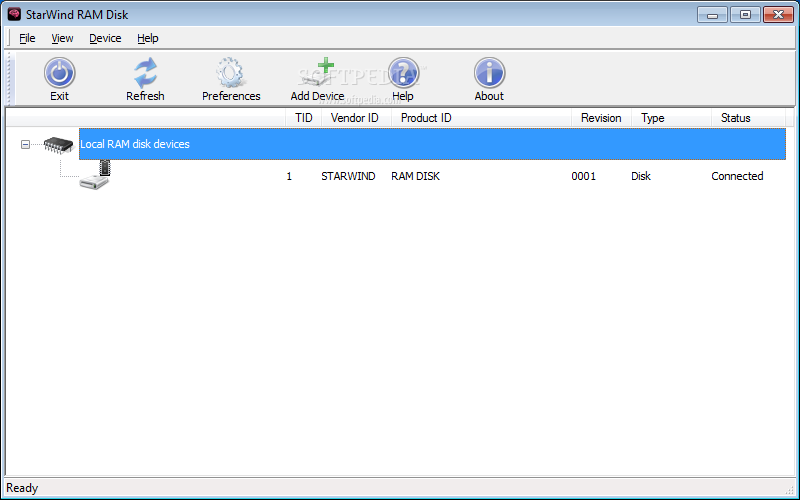Click TID value 1 in device row
Screen dimensions: 800x500
[289, 176]
